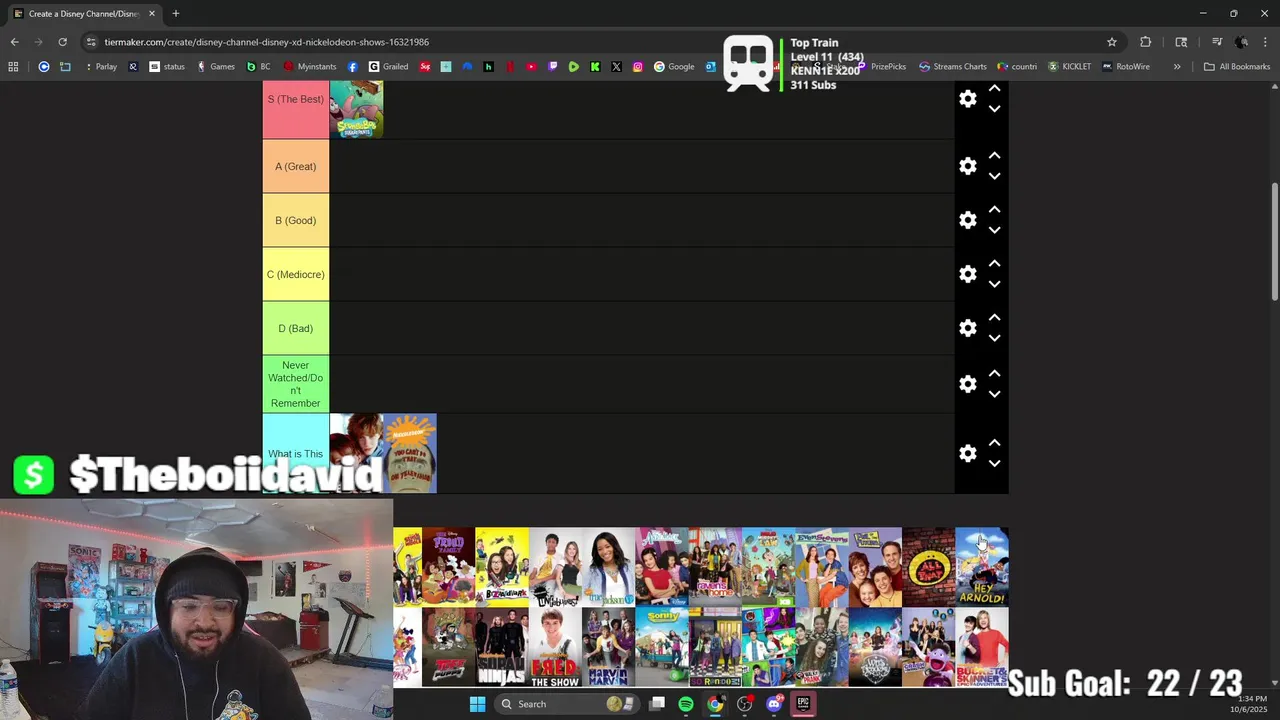Select Bucket & Skinner's Epic Adventures thumbnail
Image resolution: width=1280 pixels, height=720 pixels.
[x=982, y=647]
